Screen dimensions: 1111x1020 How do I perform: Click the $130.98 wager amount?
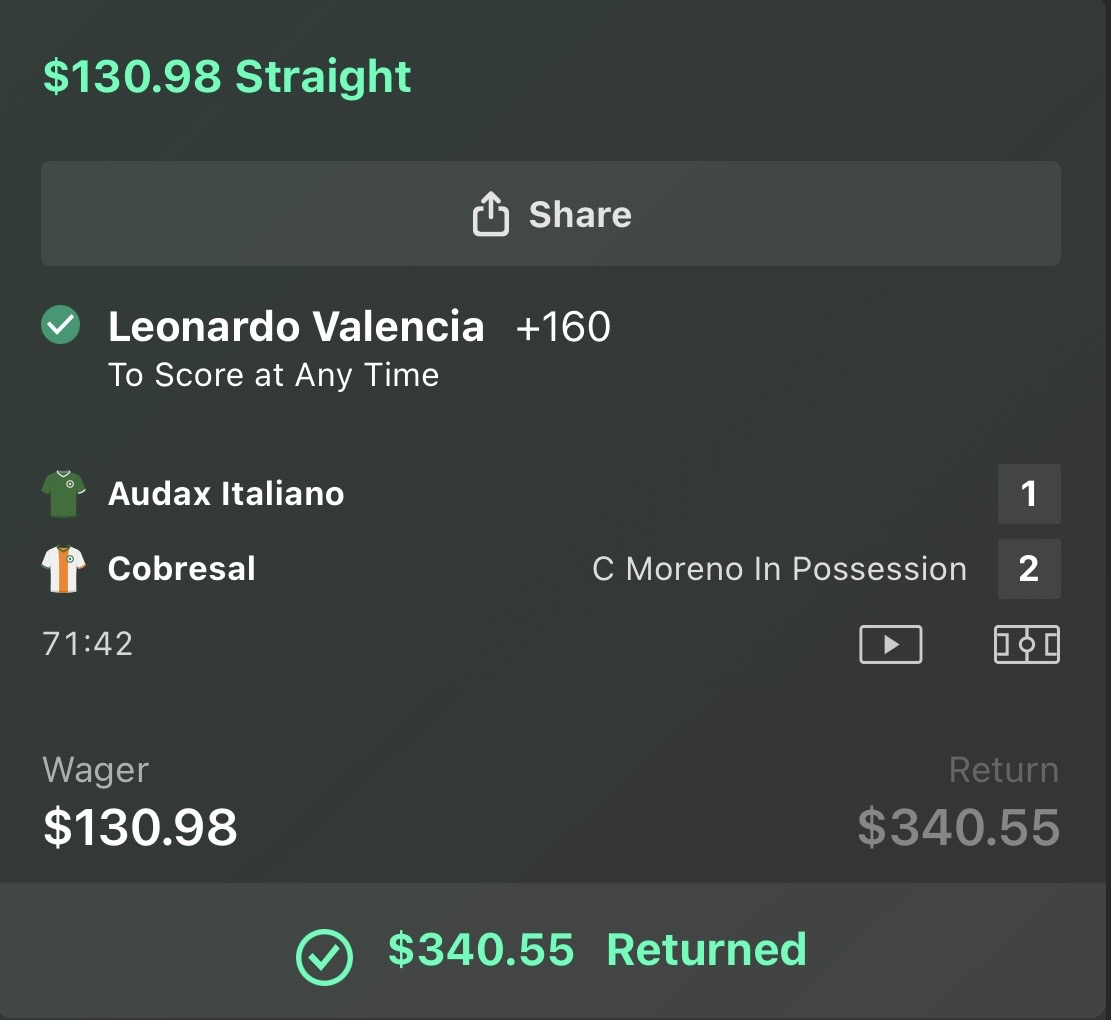coord(140,827)
